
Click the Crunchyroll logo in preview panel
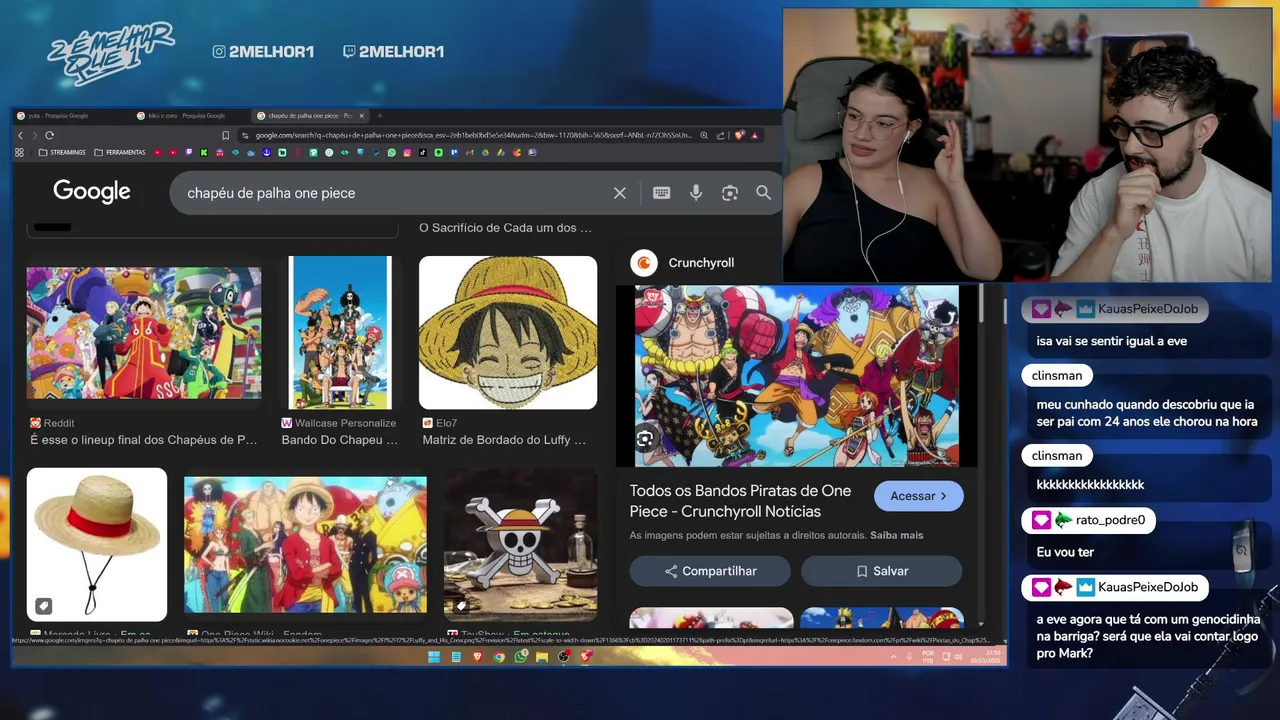click(x=645, y=263)
